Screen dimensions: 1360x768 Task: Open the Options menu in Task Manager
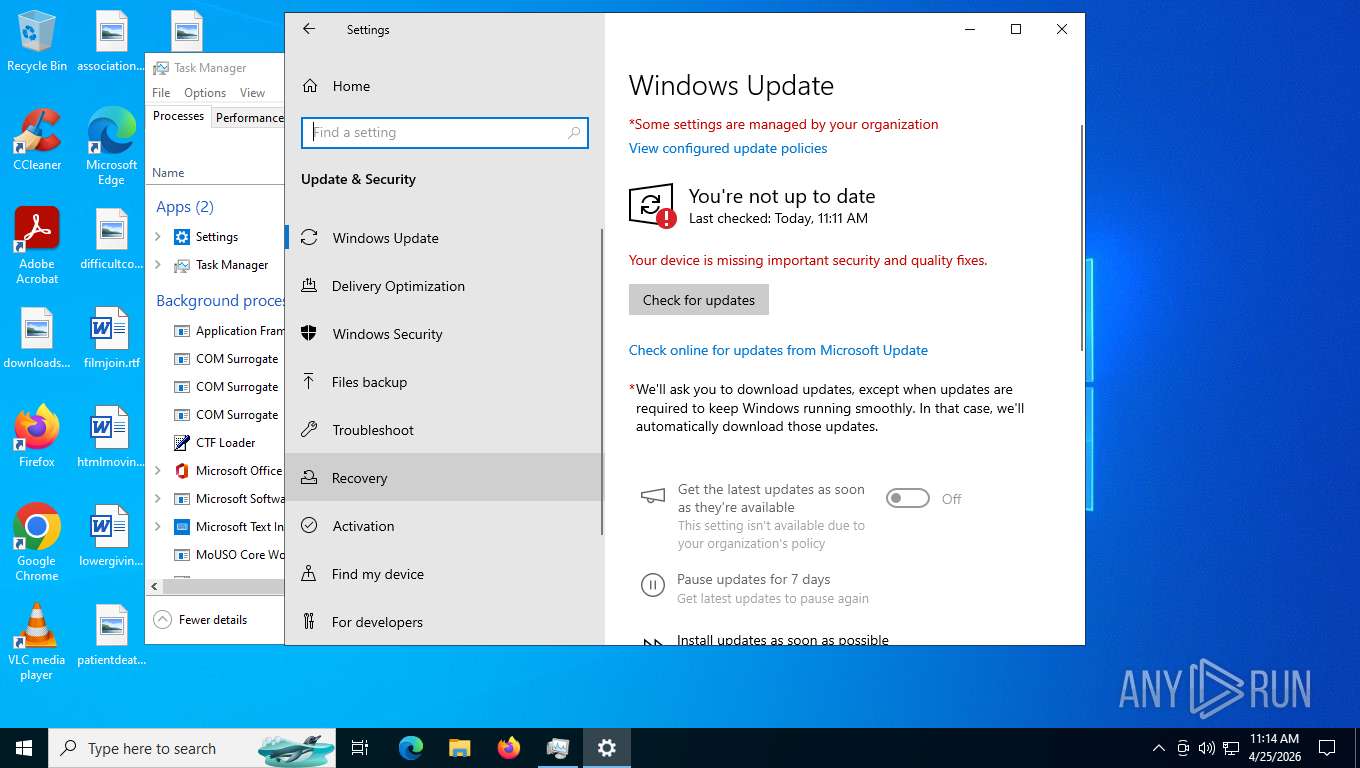tap(205, 93)
